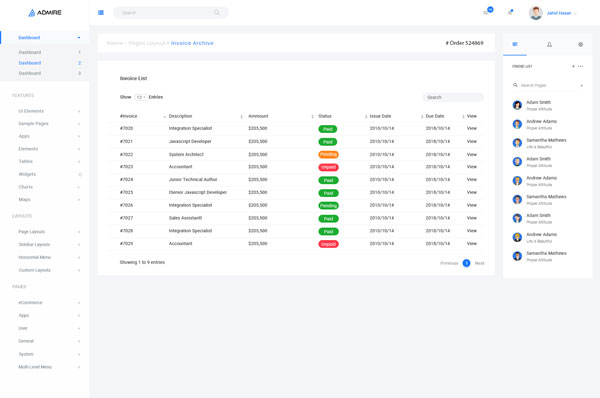Click the Admire logo

click(45, 13)
